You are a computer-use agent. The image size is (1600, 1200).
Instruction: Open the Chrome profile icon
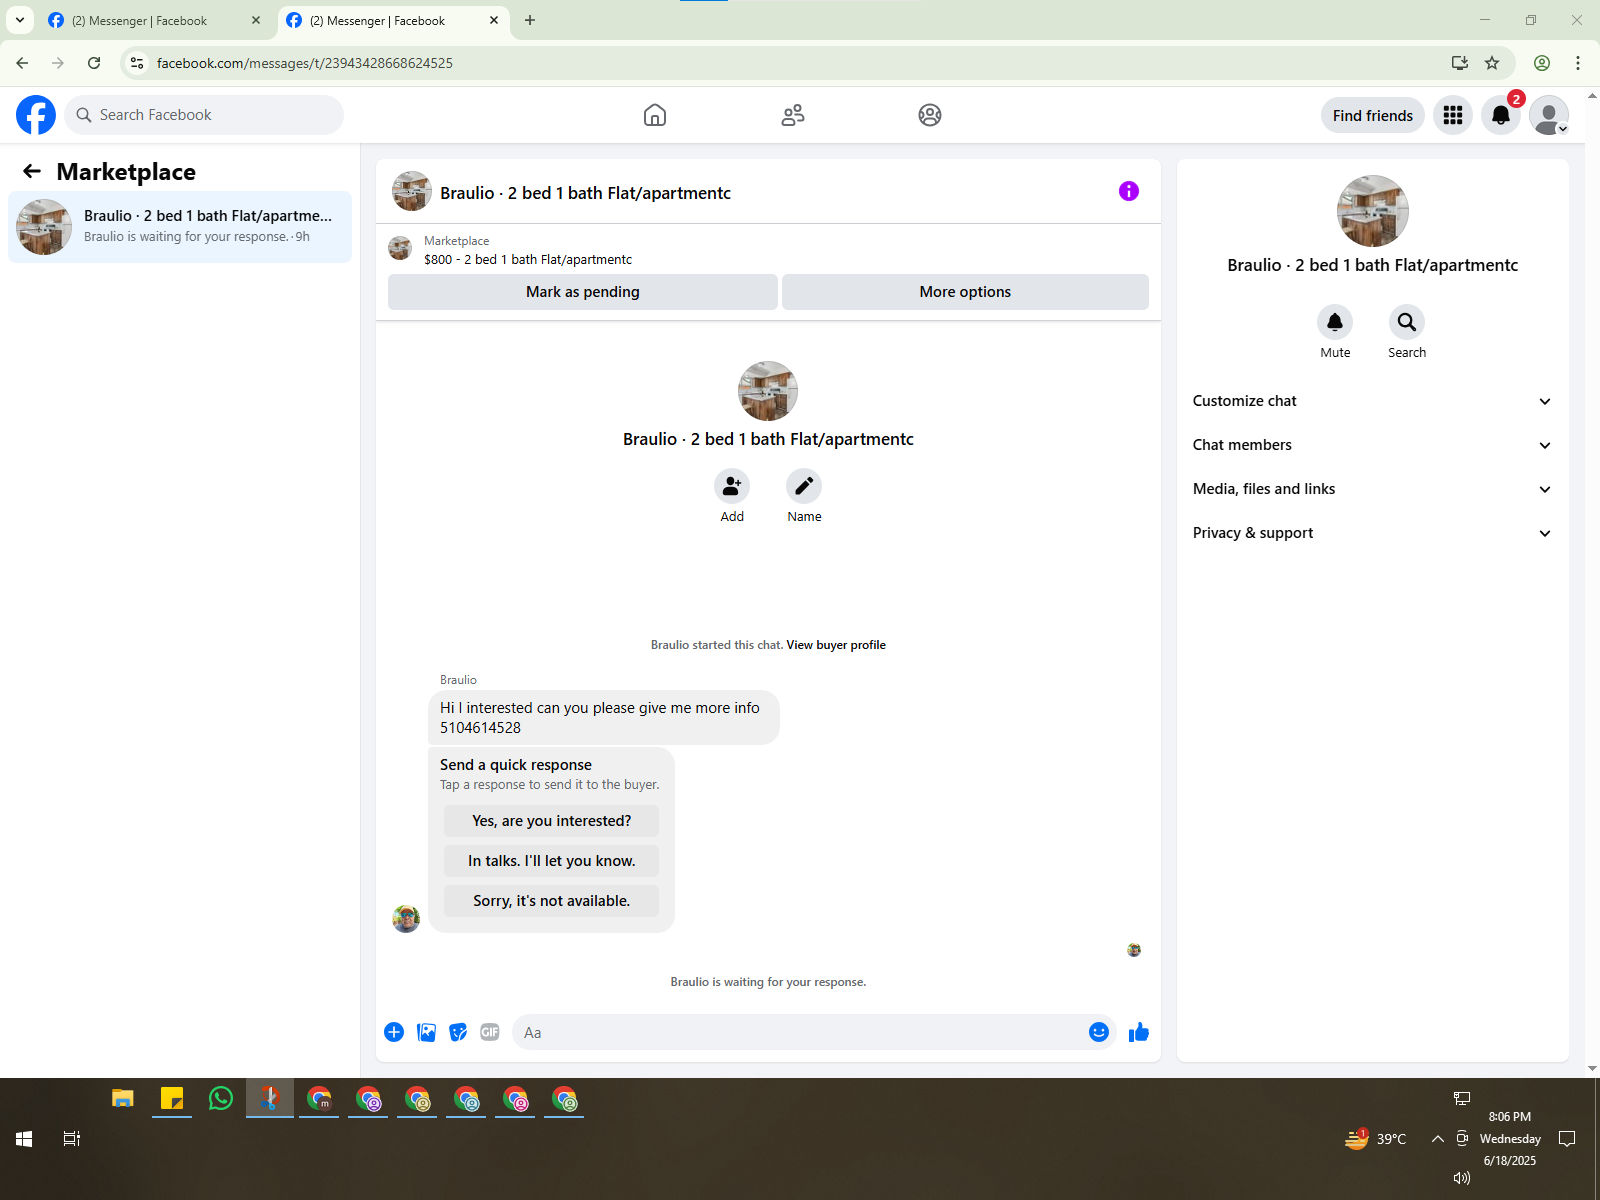coord(1542,63)
